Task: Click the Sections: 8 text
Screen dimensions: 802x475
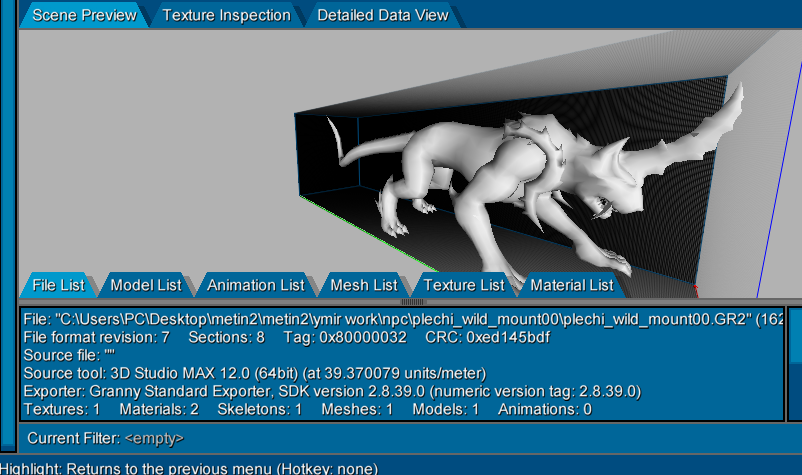Action: pyautogui.click(x=227, y=337)
